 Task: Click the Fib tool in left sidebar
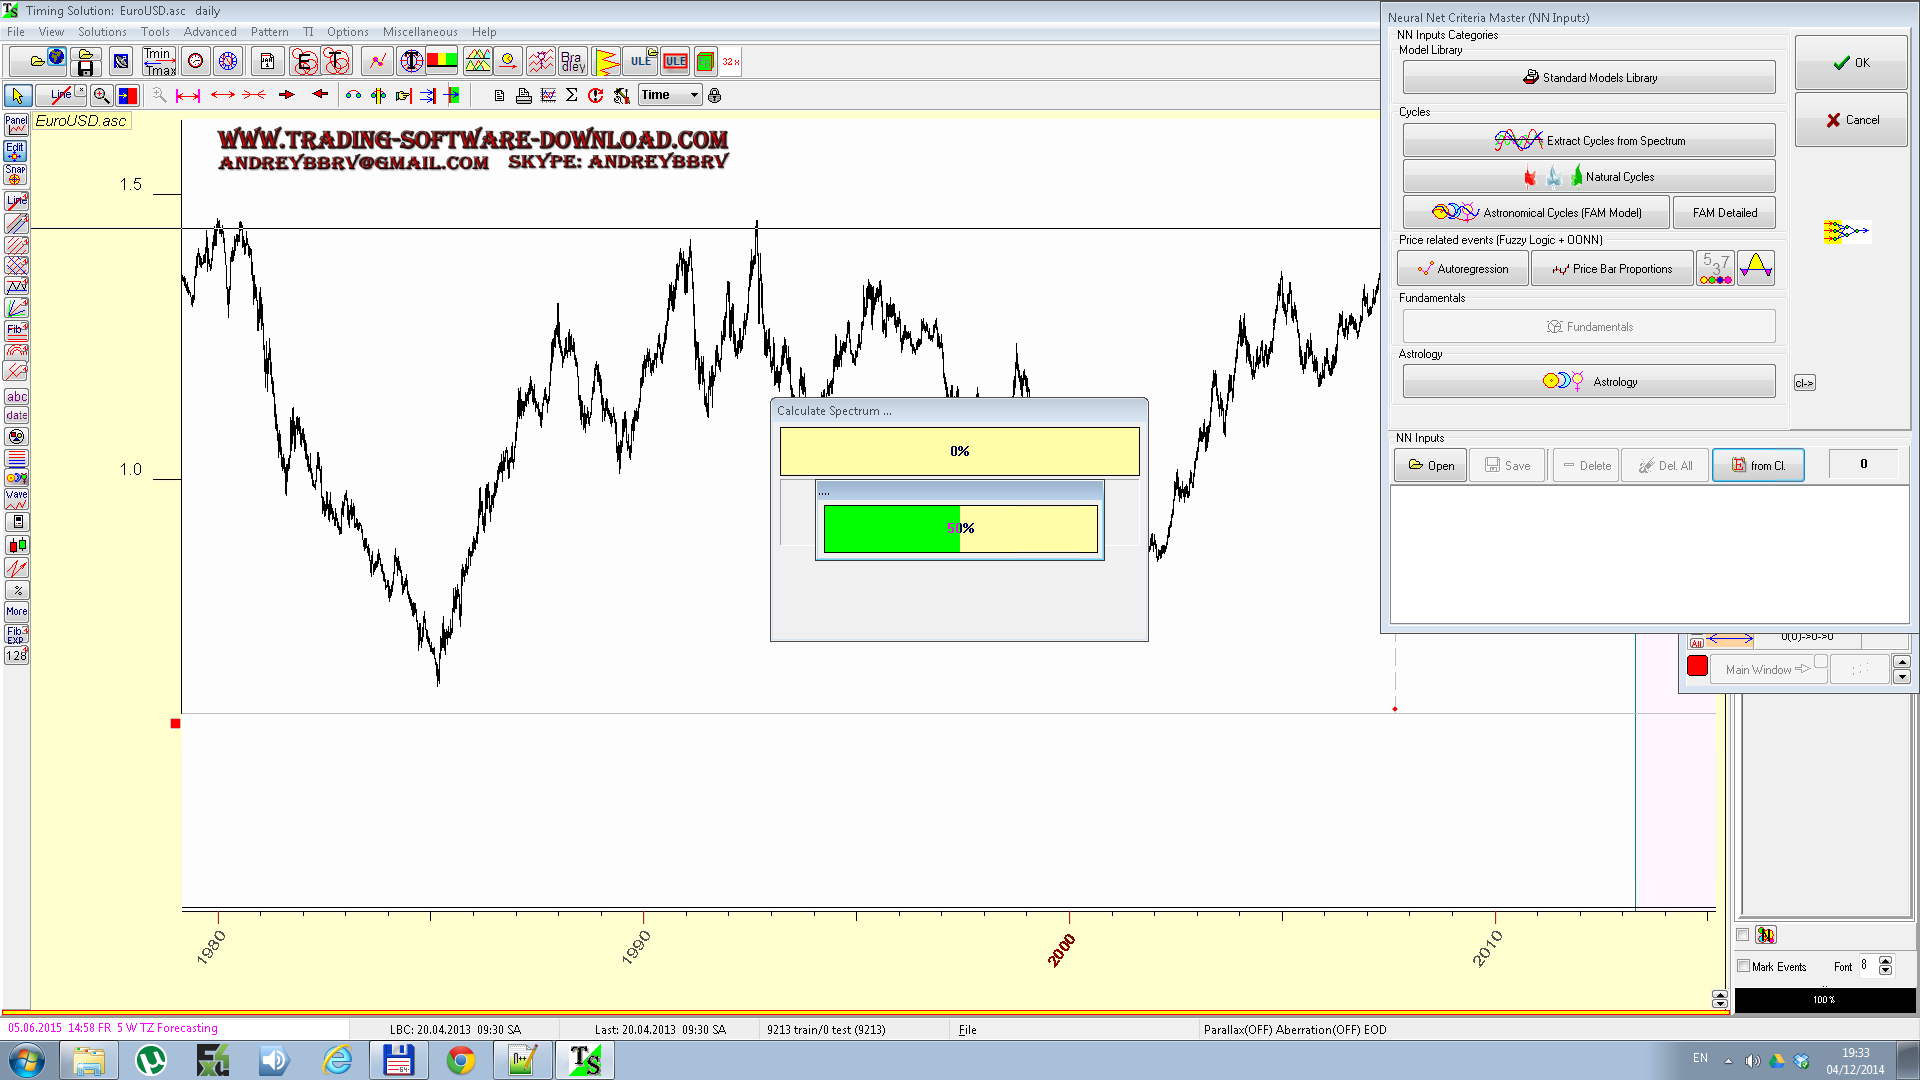(16, 329)
